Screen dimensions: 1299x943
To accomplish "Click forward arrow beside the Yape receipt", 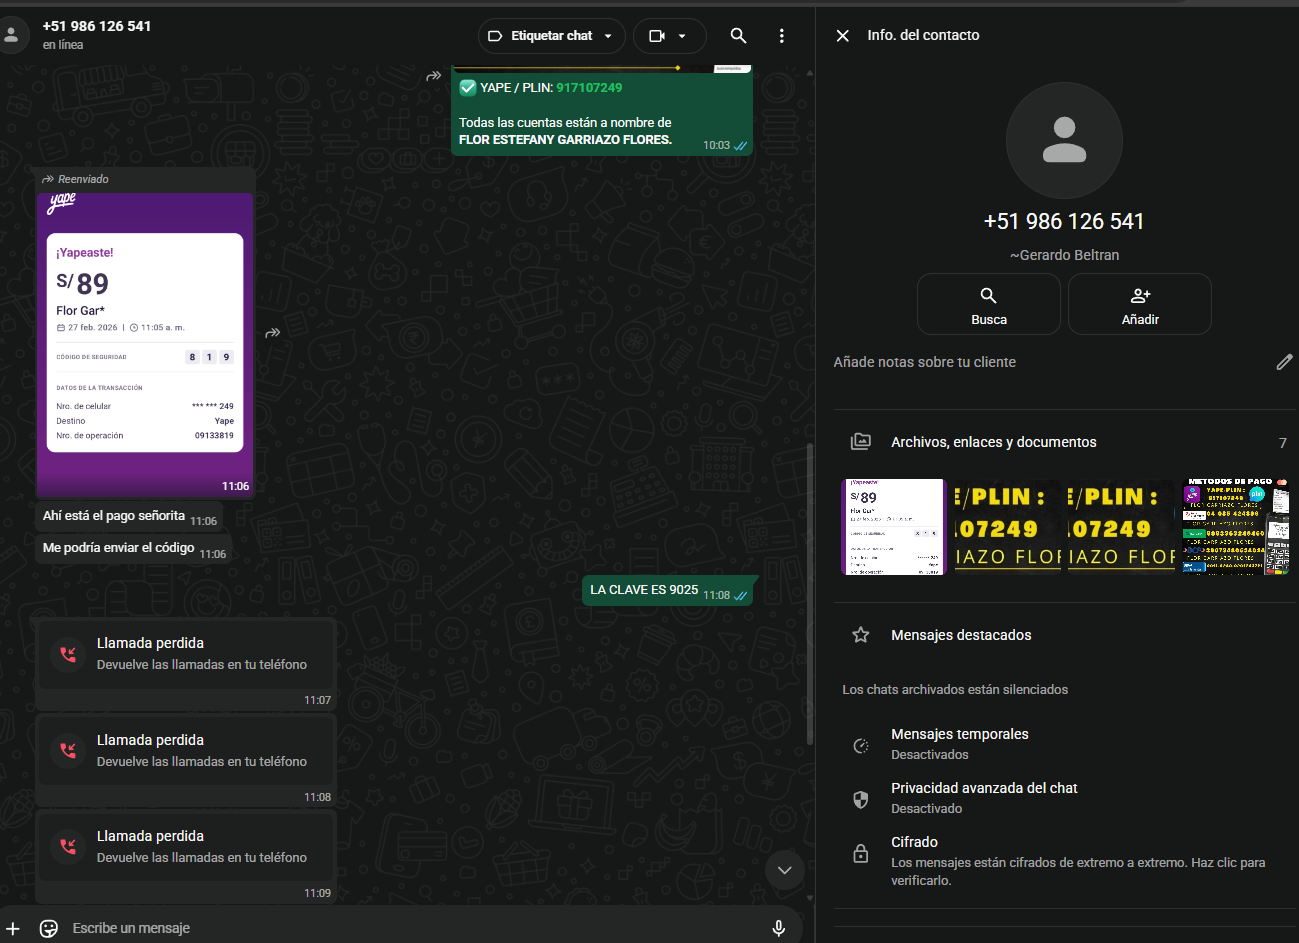I will pyautogui.click(x=272, y=333).
